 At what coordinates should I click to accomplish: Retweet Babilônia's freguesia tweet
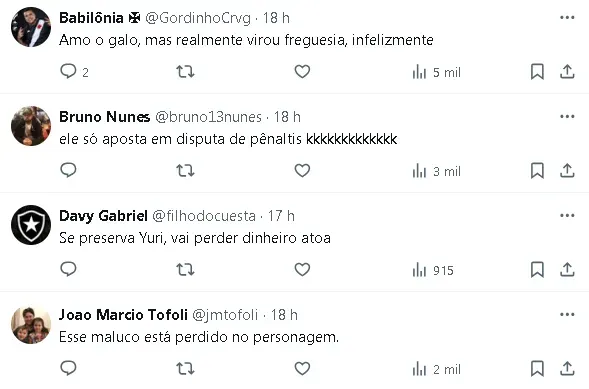tap(186, 71)
